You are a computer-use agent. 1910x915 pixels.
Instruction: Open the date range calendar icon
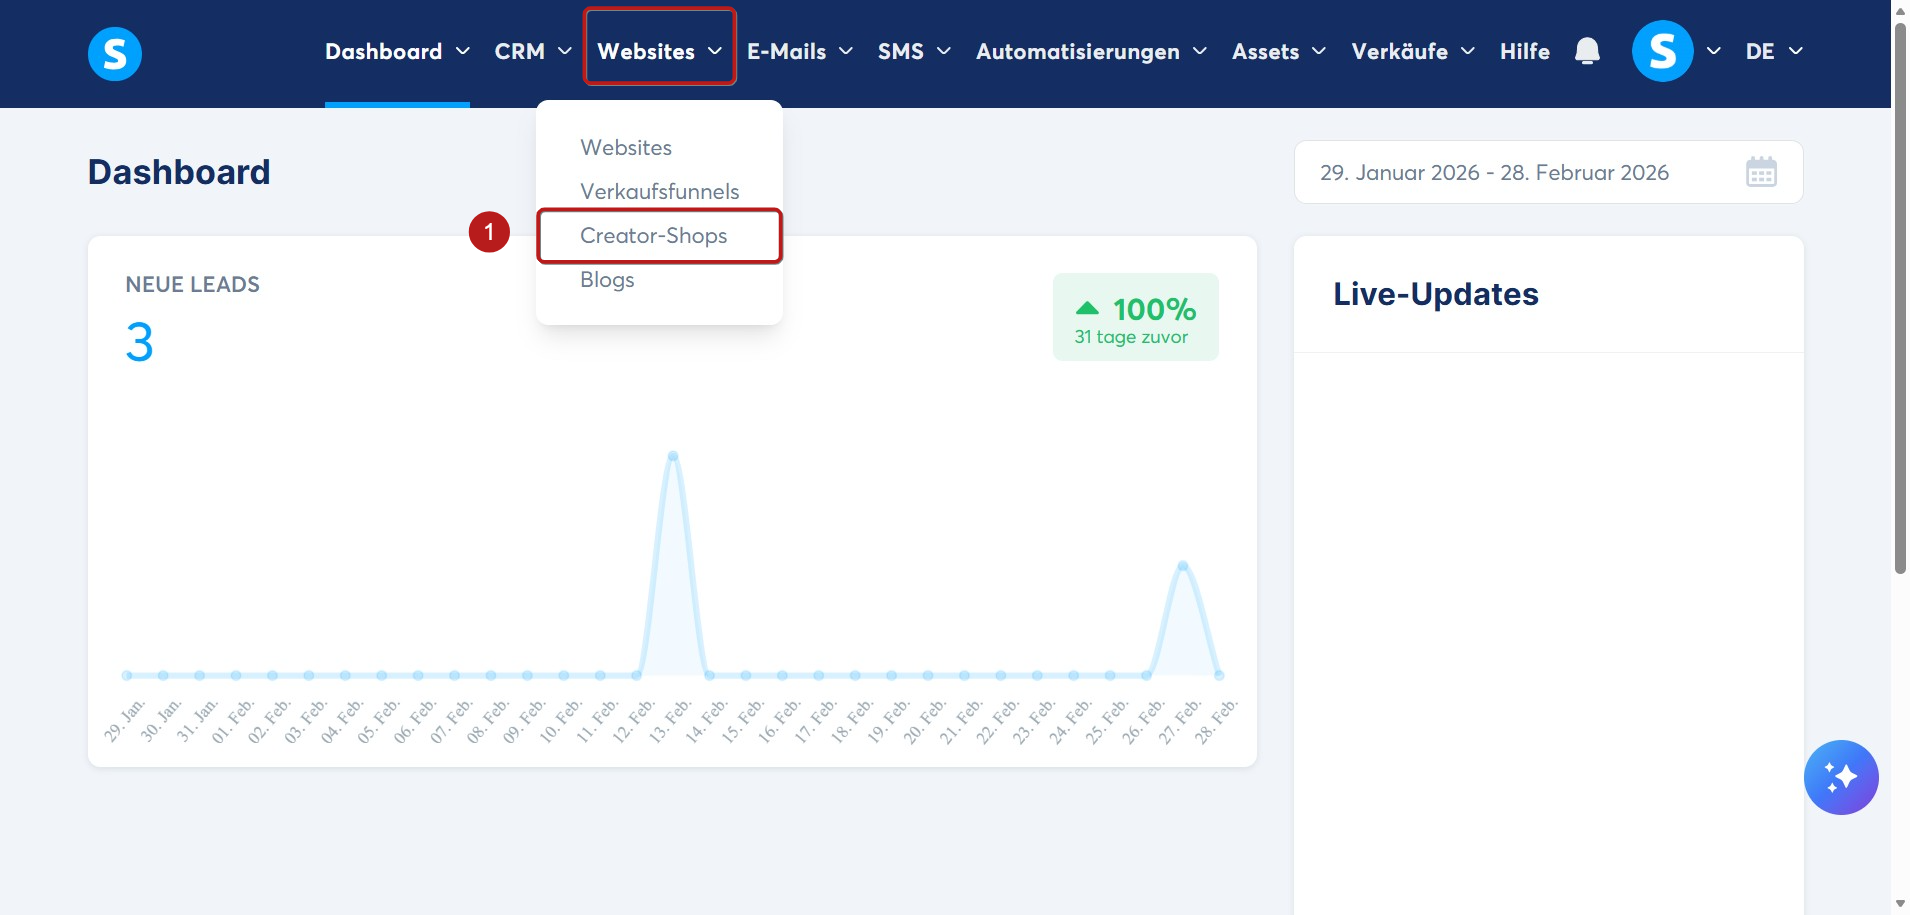1761,172
